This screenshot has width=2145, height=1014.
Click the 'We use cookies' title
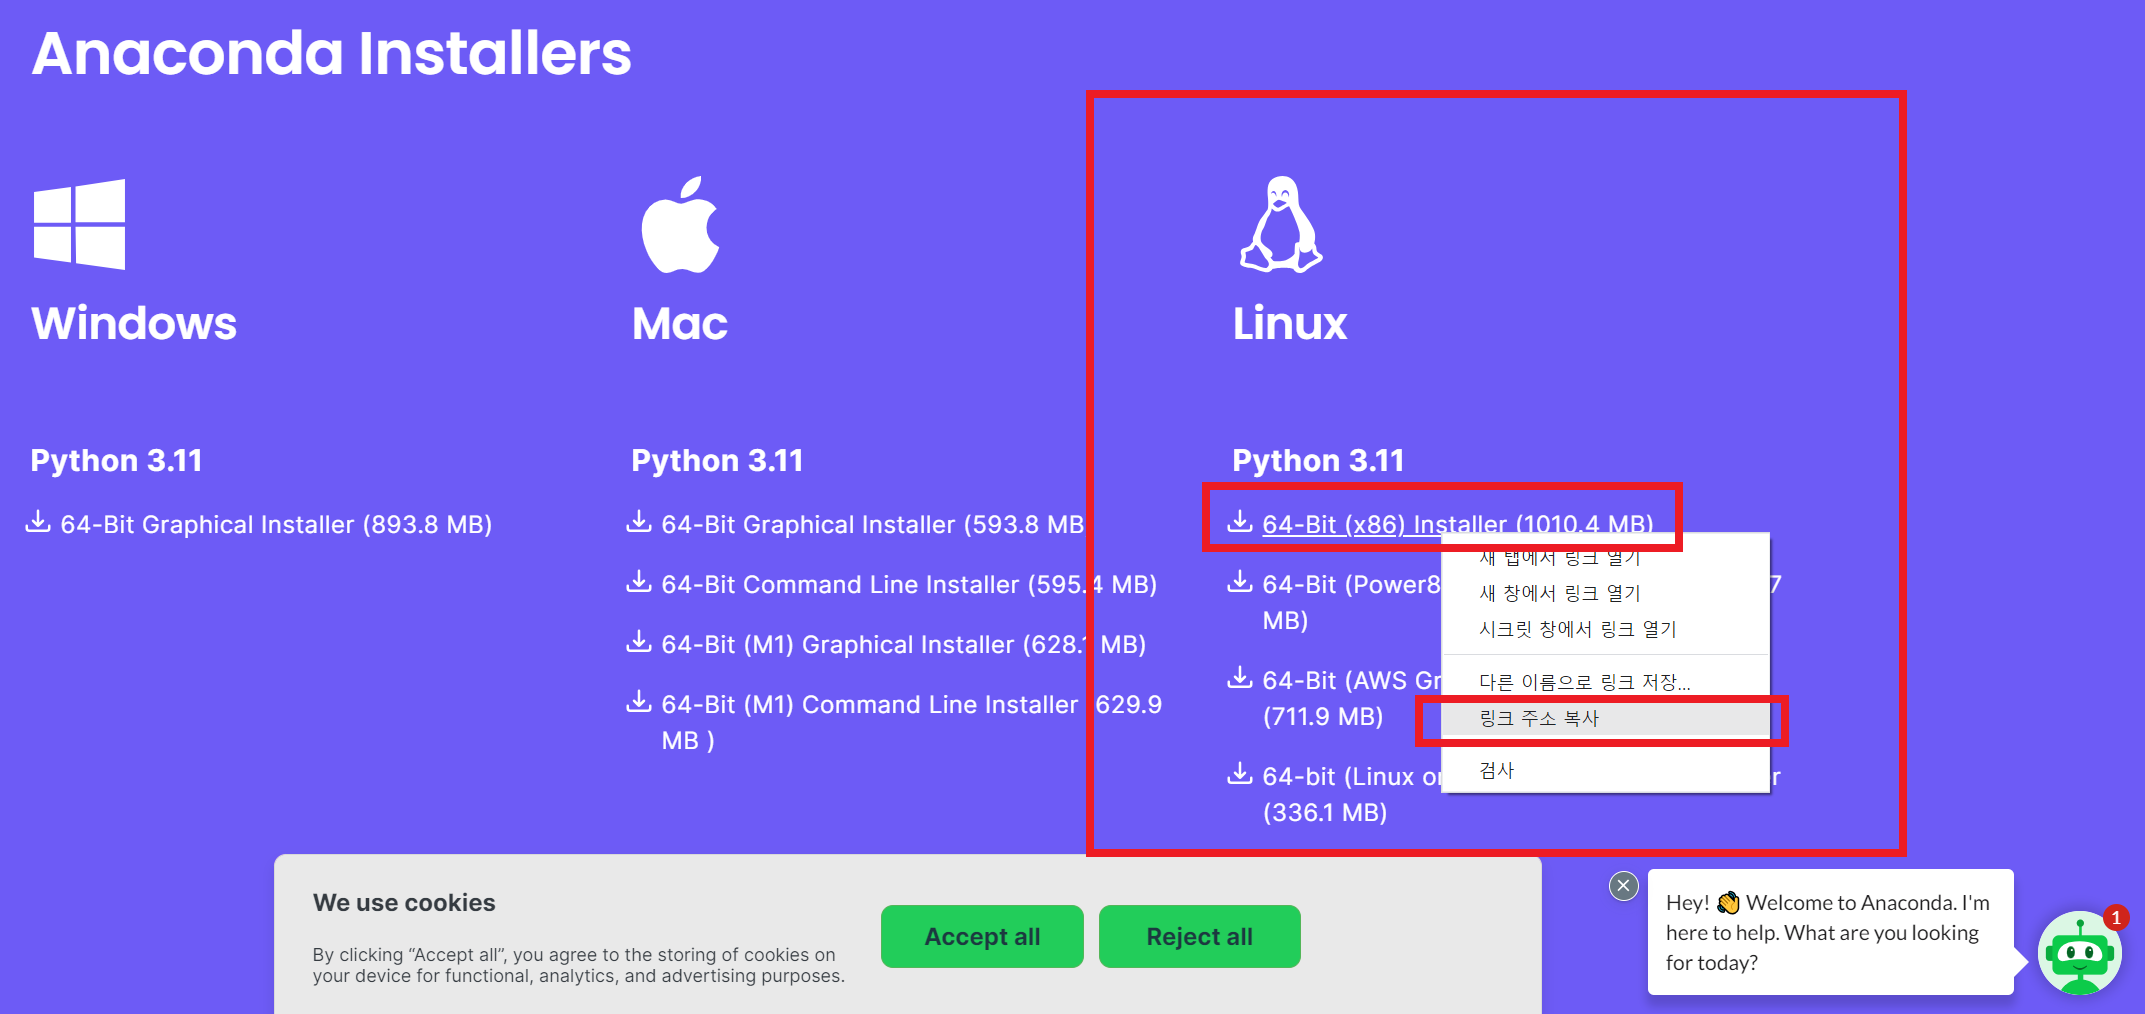(x=404, y=903)
